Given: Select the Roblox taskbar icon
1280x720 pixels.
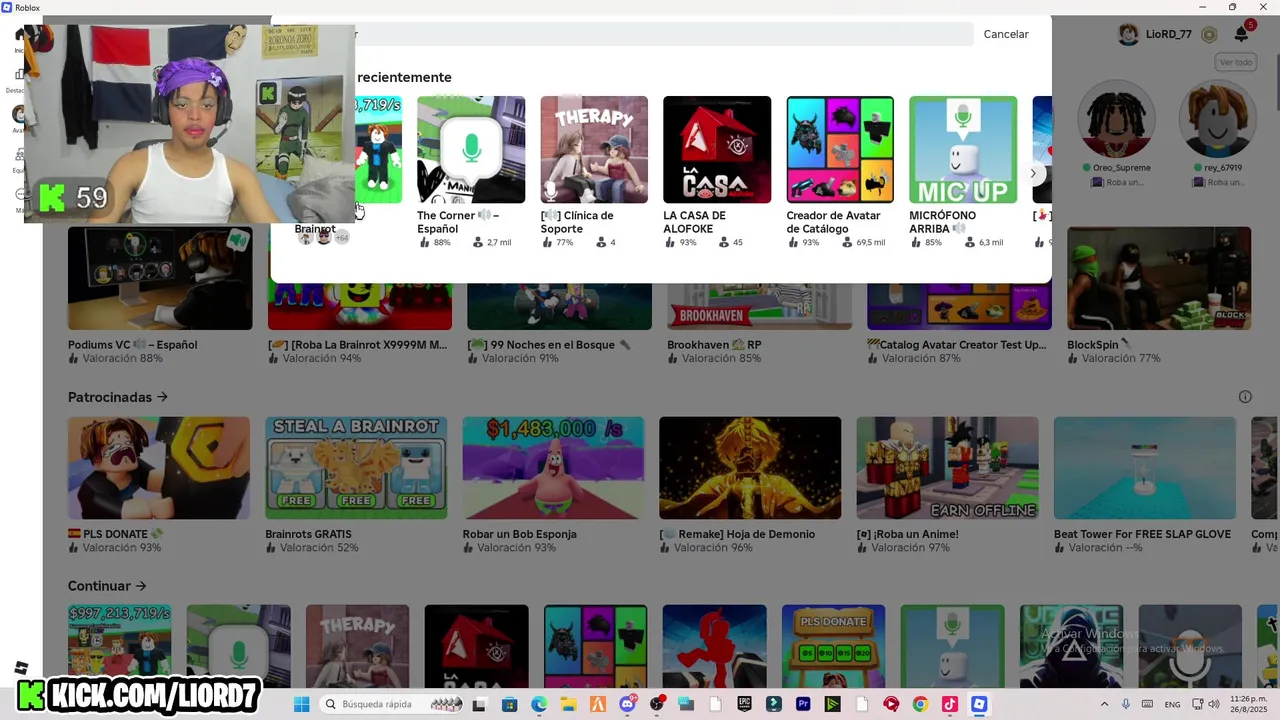Looking at the screenshot, I should click(979, 704).
